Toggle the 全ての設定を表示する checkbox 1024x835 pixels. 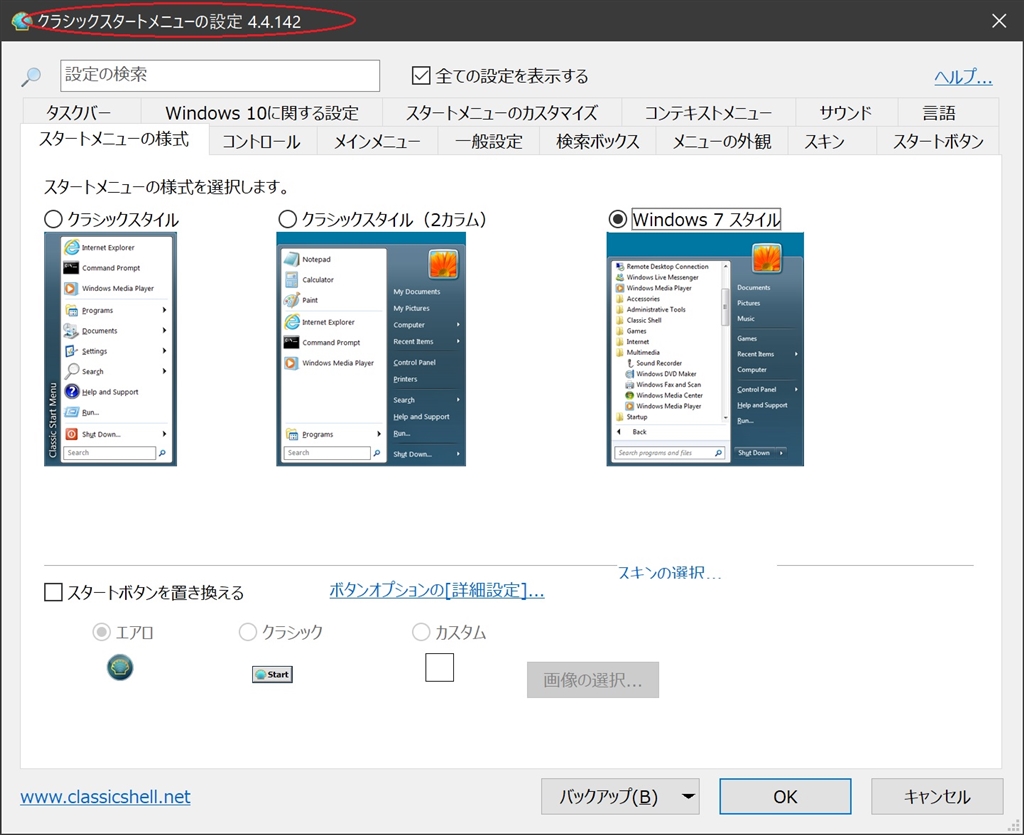[x=421, y=76]
